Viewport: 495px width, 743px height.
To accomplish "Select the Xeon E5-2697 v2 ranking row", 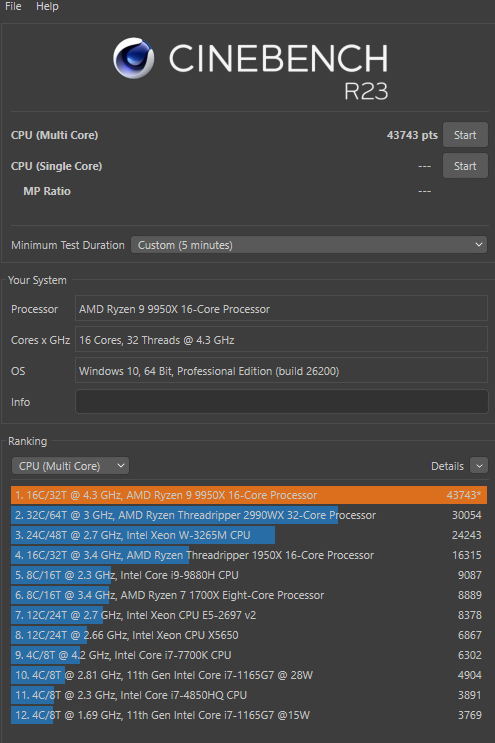I will click(x=249, y=615).
